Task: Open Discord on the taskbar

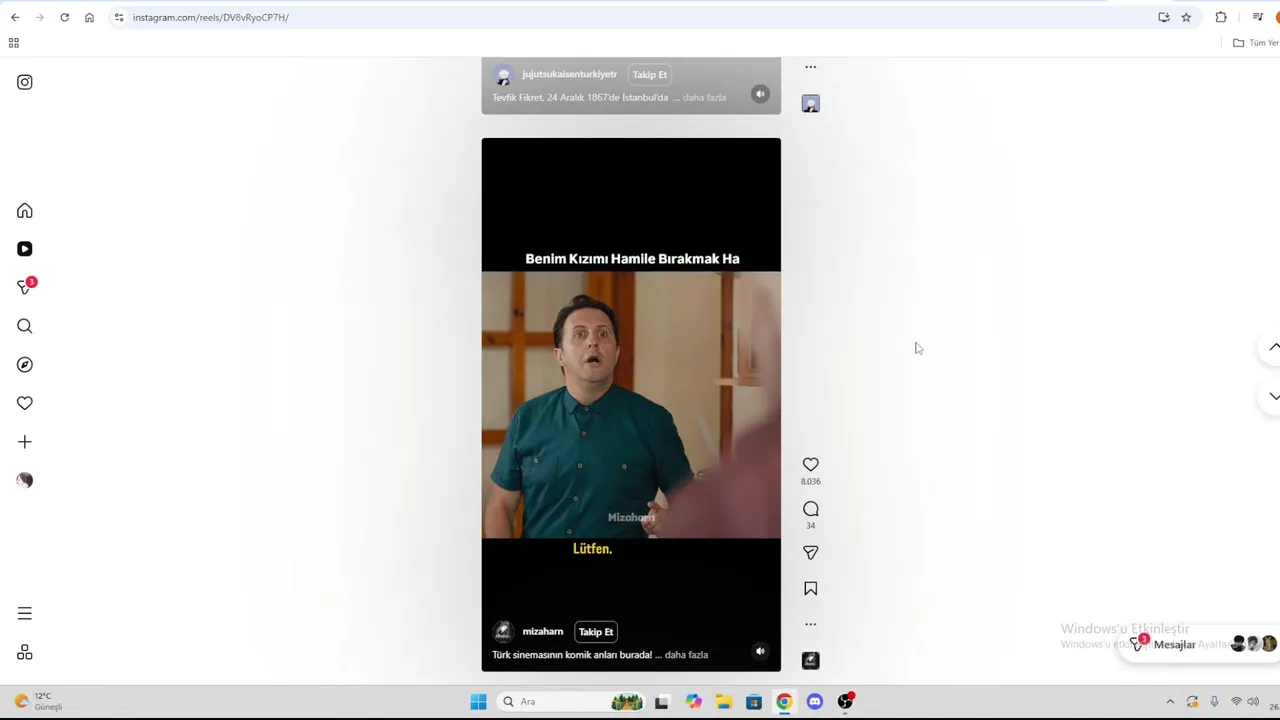Action: click(x=815, y=702)
